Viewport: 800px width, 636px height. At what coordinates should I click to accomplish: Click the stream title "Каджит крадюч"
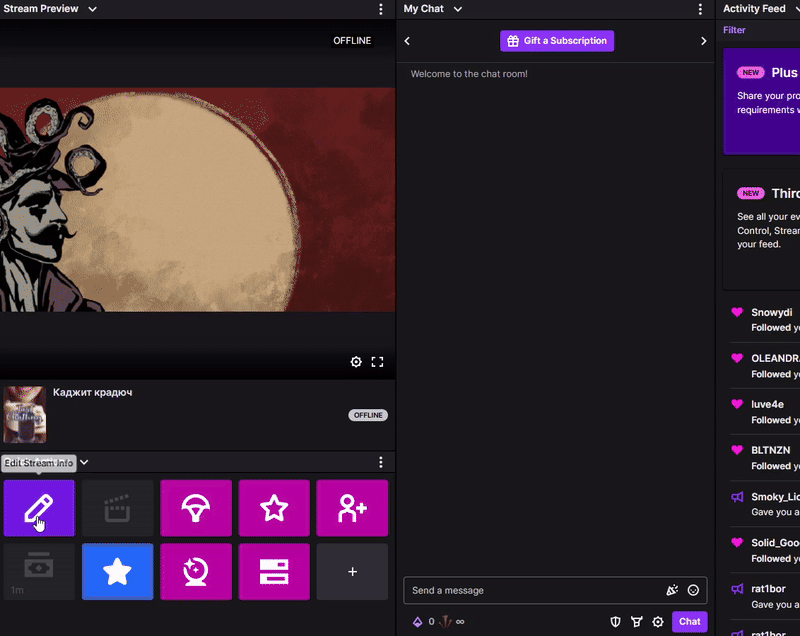point(92,392)
